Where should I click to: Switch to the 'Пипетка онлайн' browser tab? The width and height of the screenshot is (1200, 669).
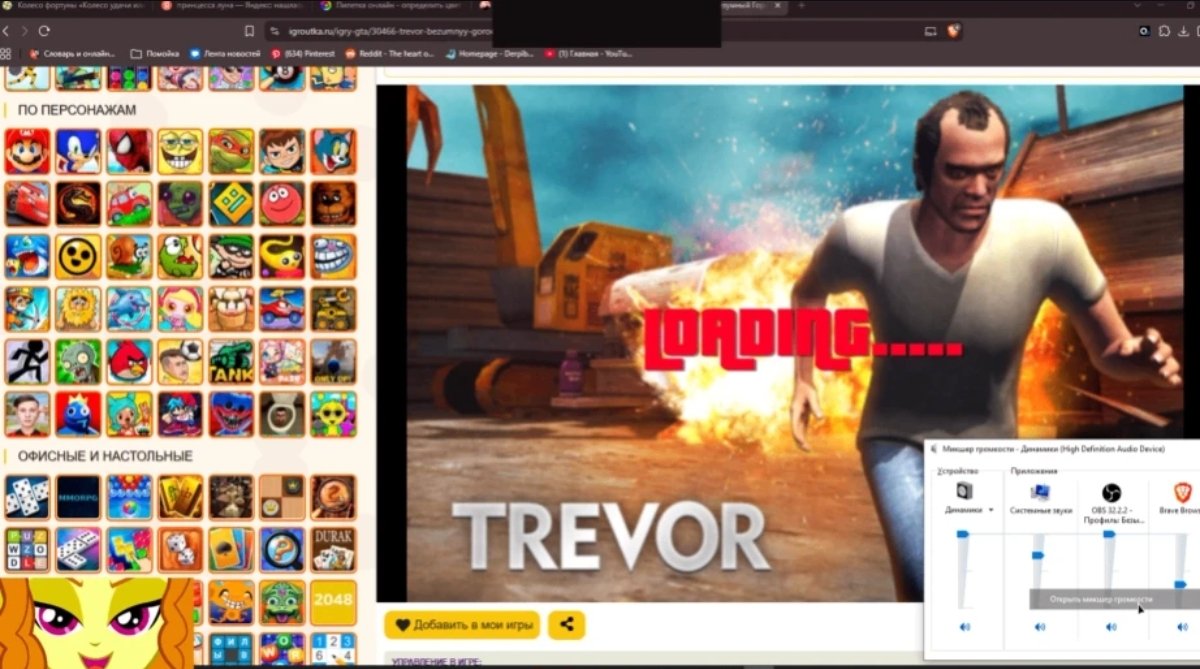(x=390, y=6)
